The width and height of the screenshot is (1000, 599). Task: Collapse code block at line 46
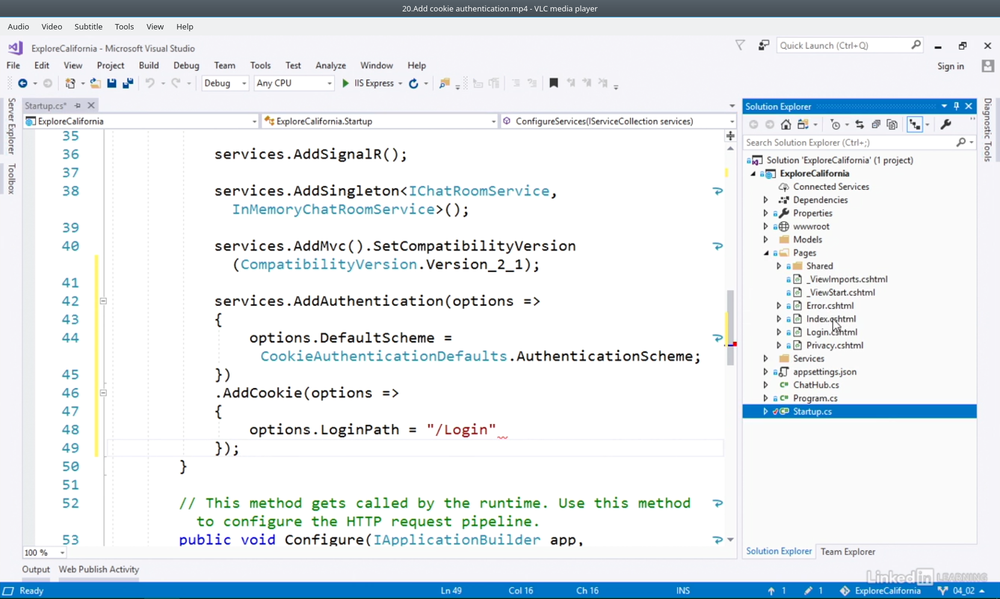[x=103, y=393]
